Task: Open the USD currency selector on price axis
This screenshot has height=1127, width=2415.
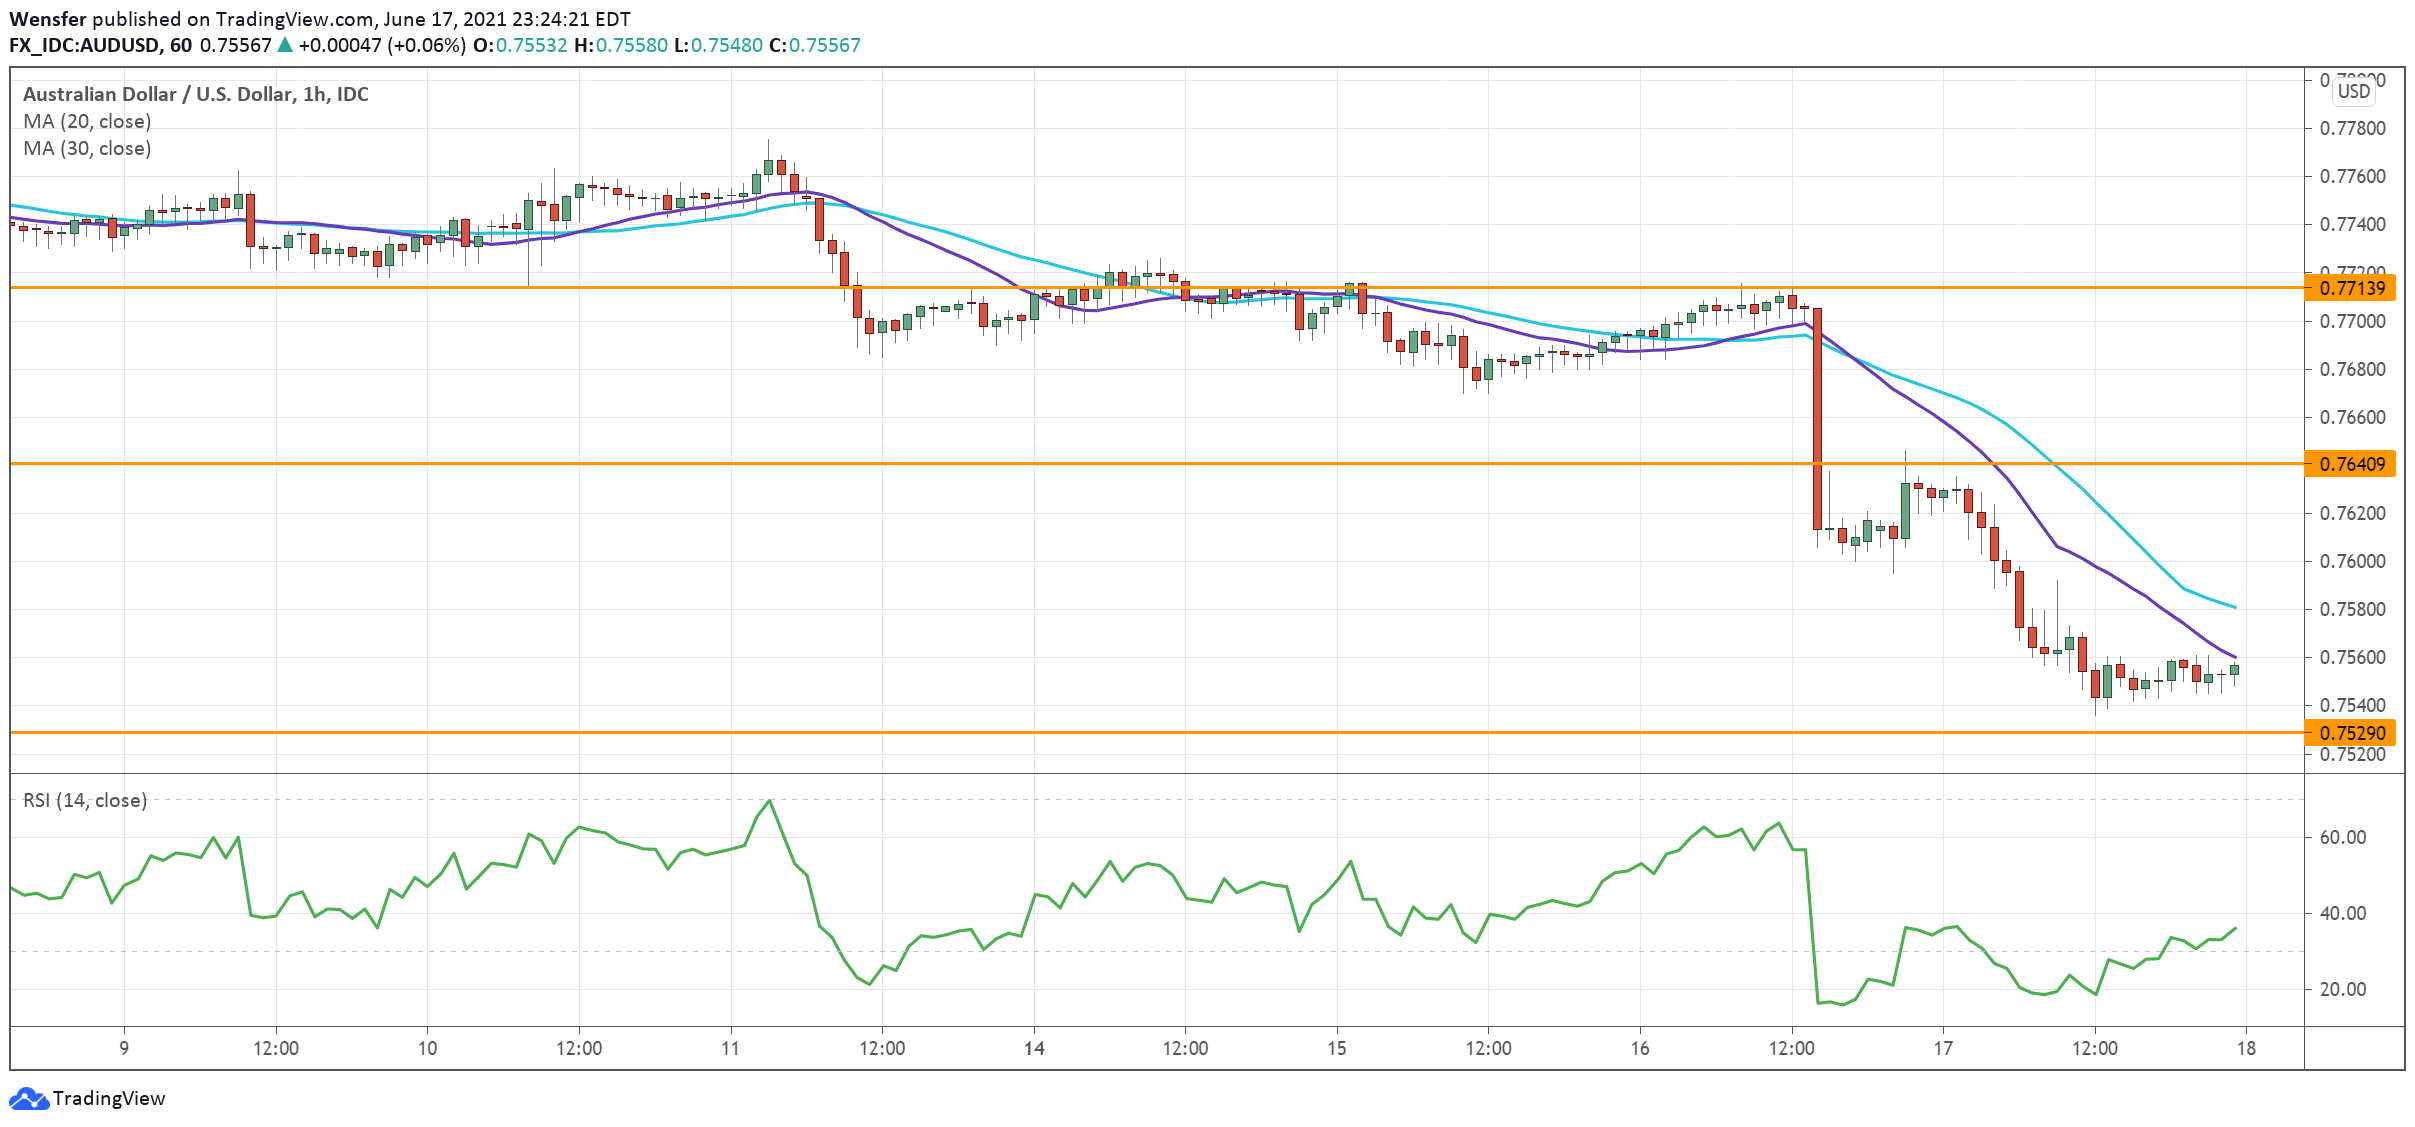Action: (2353, 91)
